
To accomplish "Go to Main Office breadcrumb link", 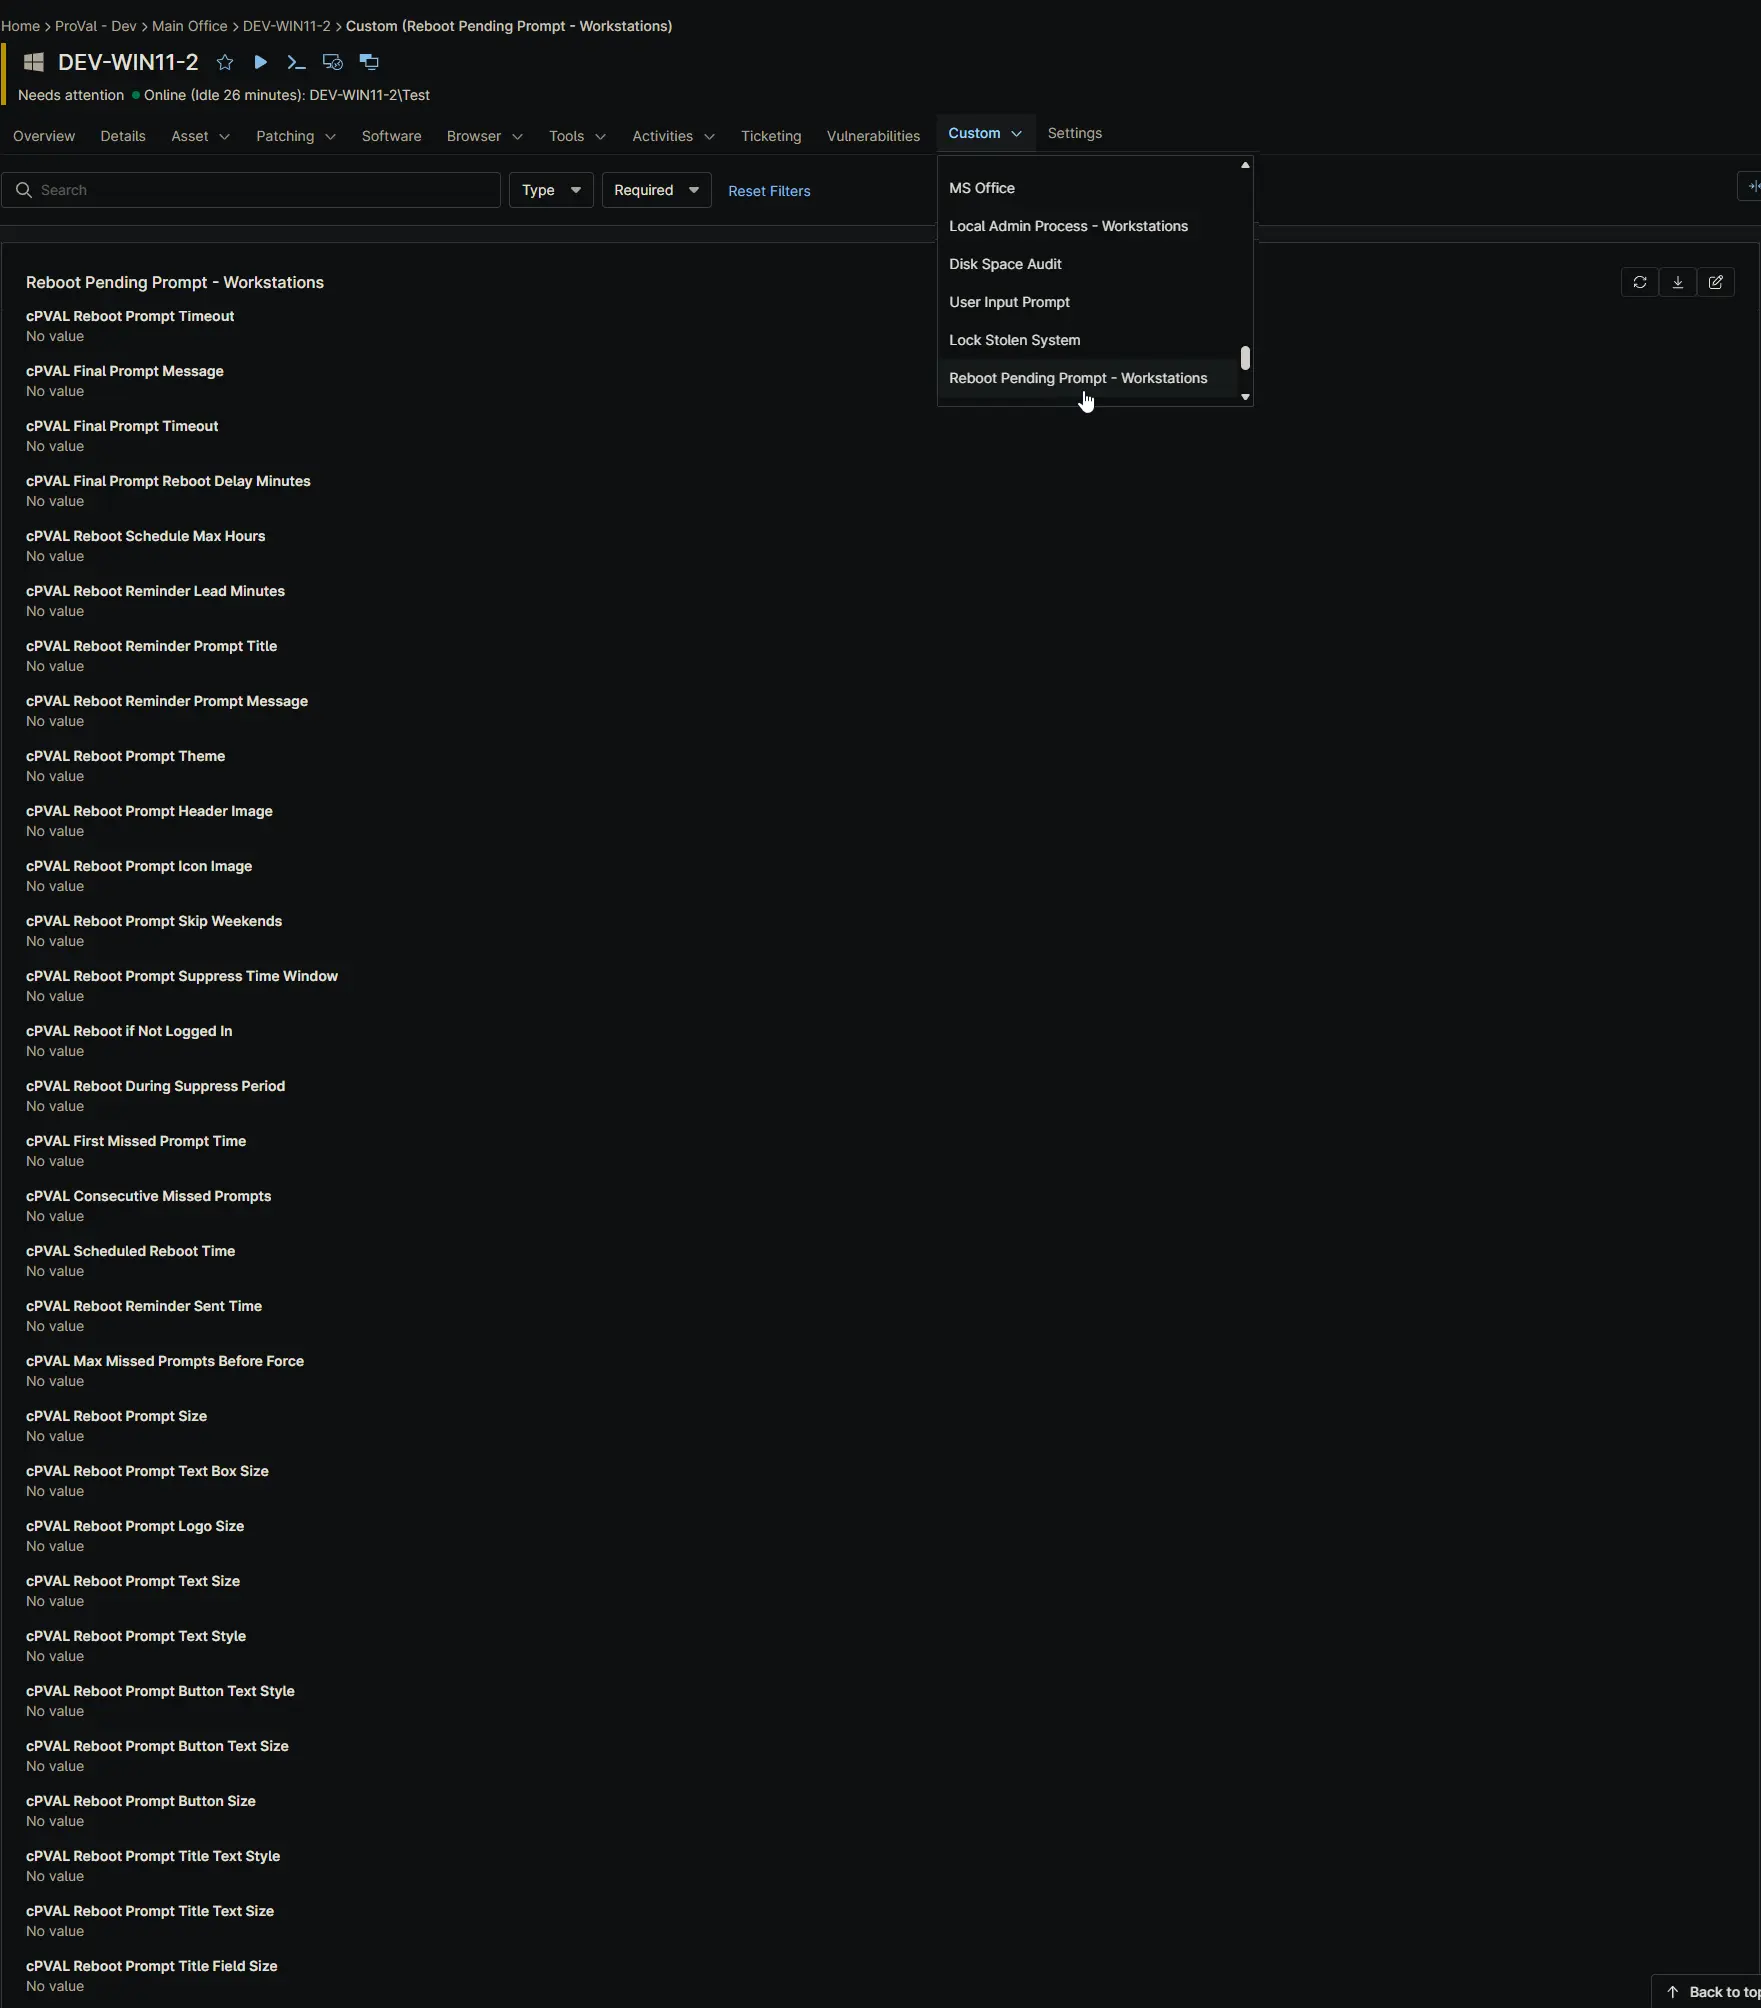I will [x=190, y=26].
